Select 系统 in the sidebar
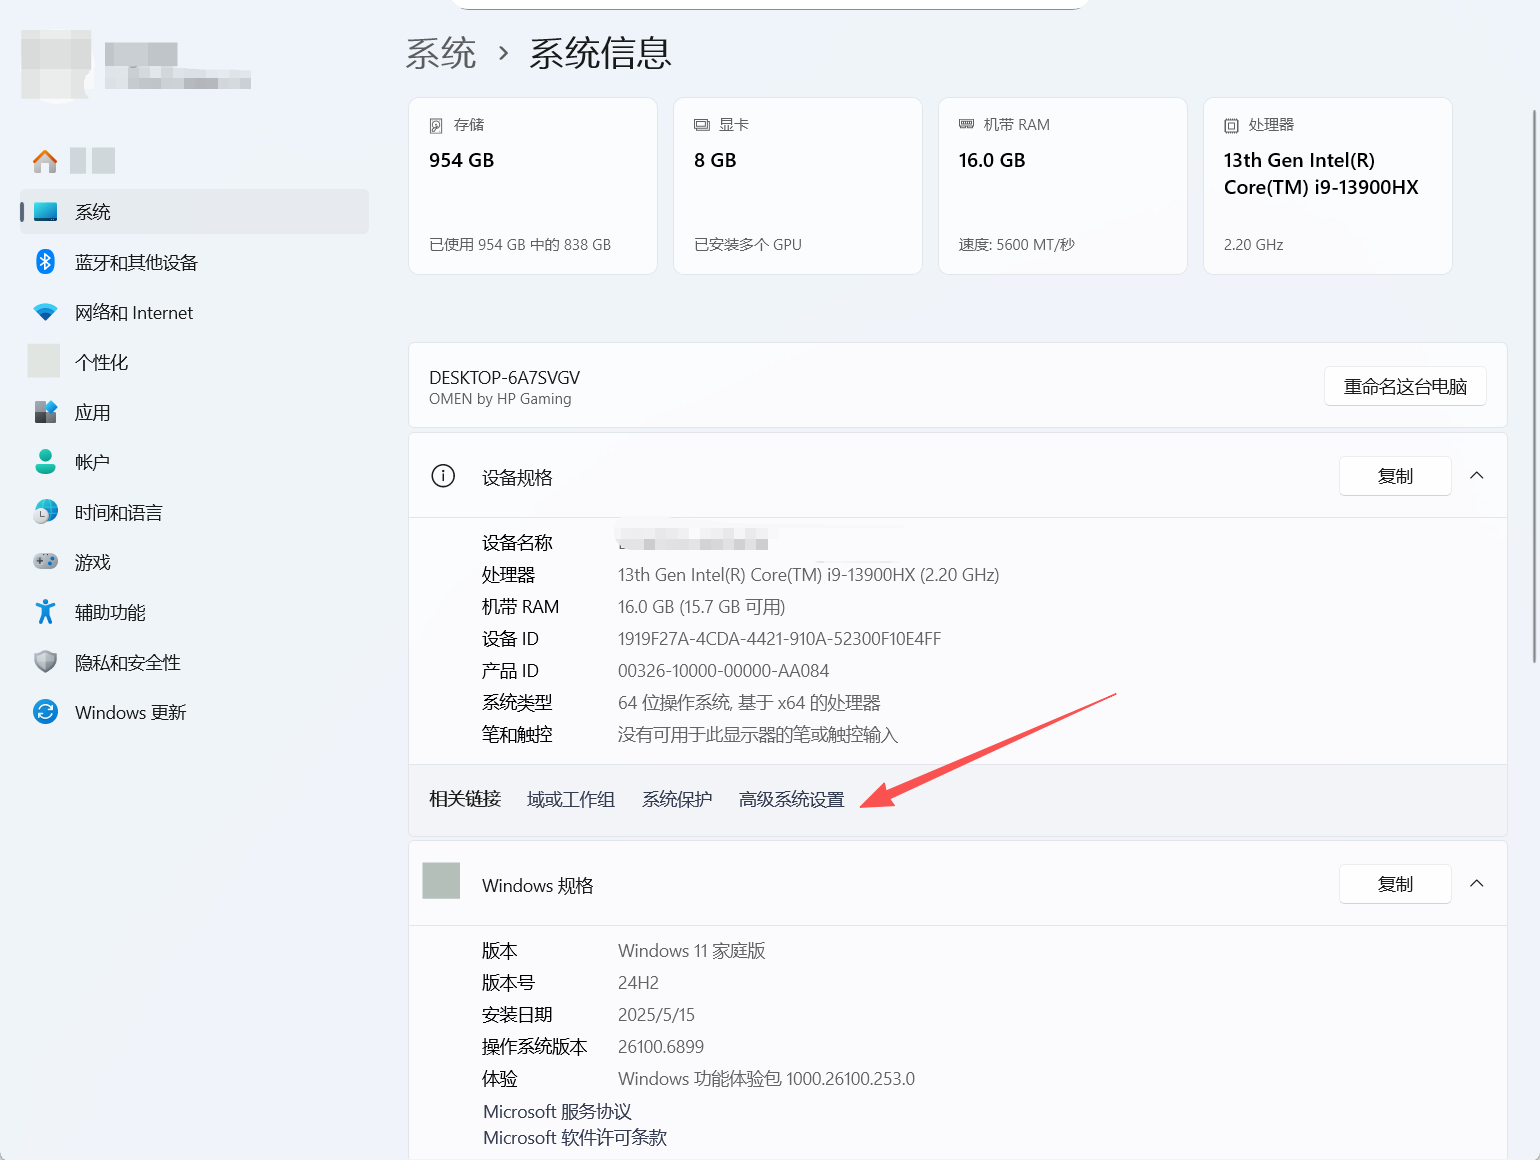Image resolution: width=1540 pixels, height=1160 pixels. coord(194,212)
